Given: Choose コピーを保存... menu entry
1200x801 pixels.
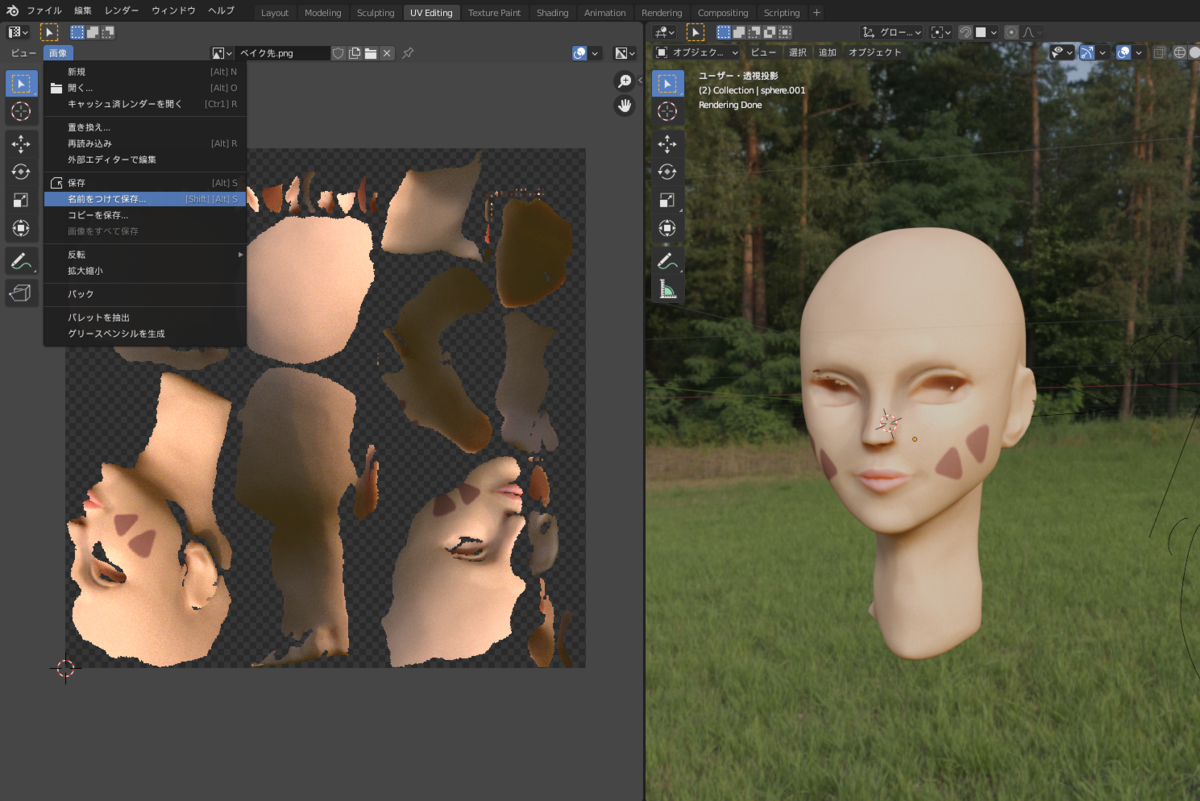Looking at the screenshot, I should point(145,215).
